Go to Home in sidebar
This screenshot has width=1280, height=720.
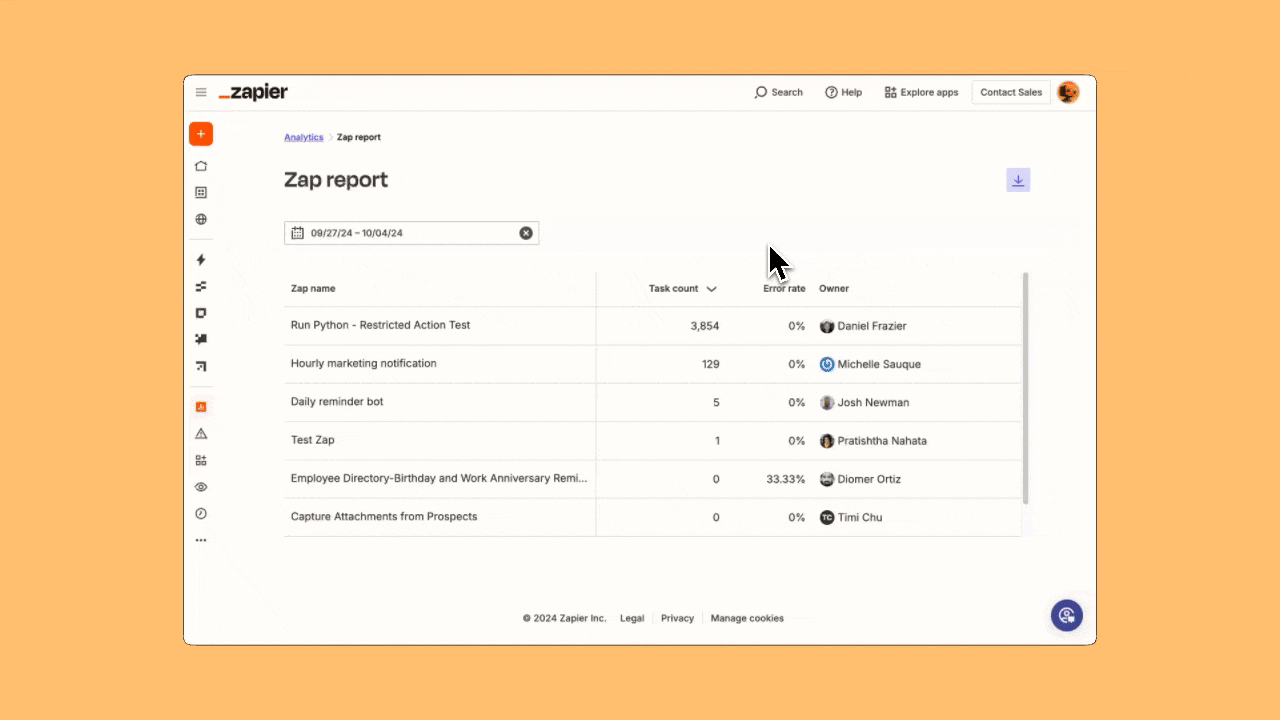pos(201,166)
